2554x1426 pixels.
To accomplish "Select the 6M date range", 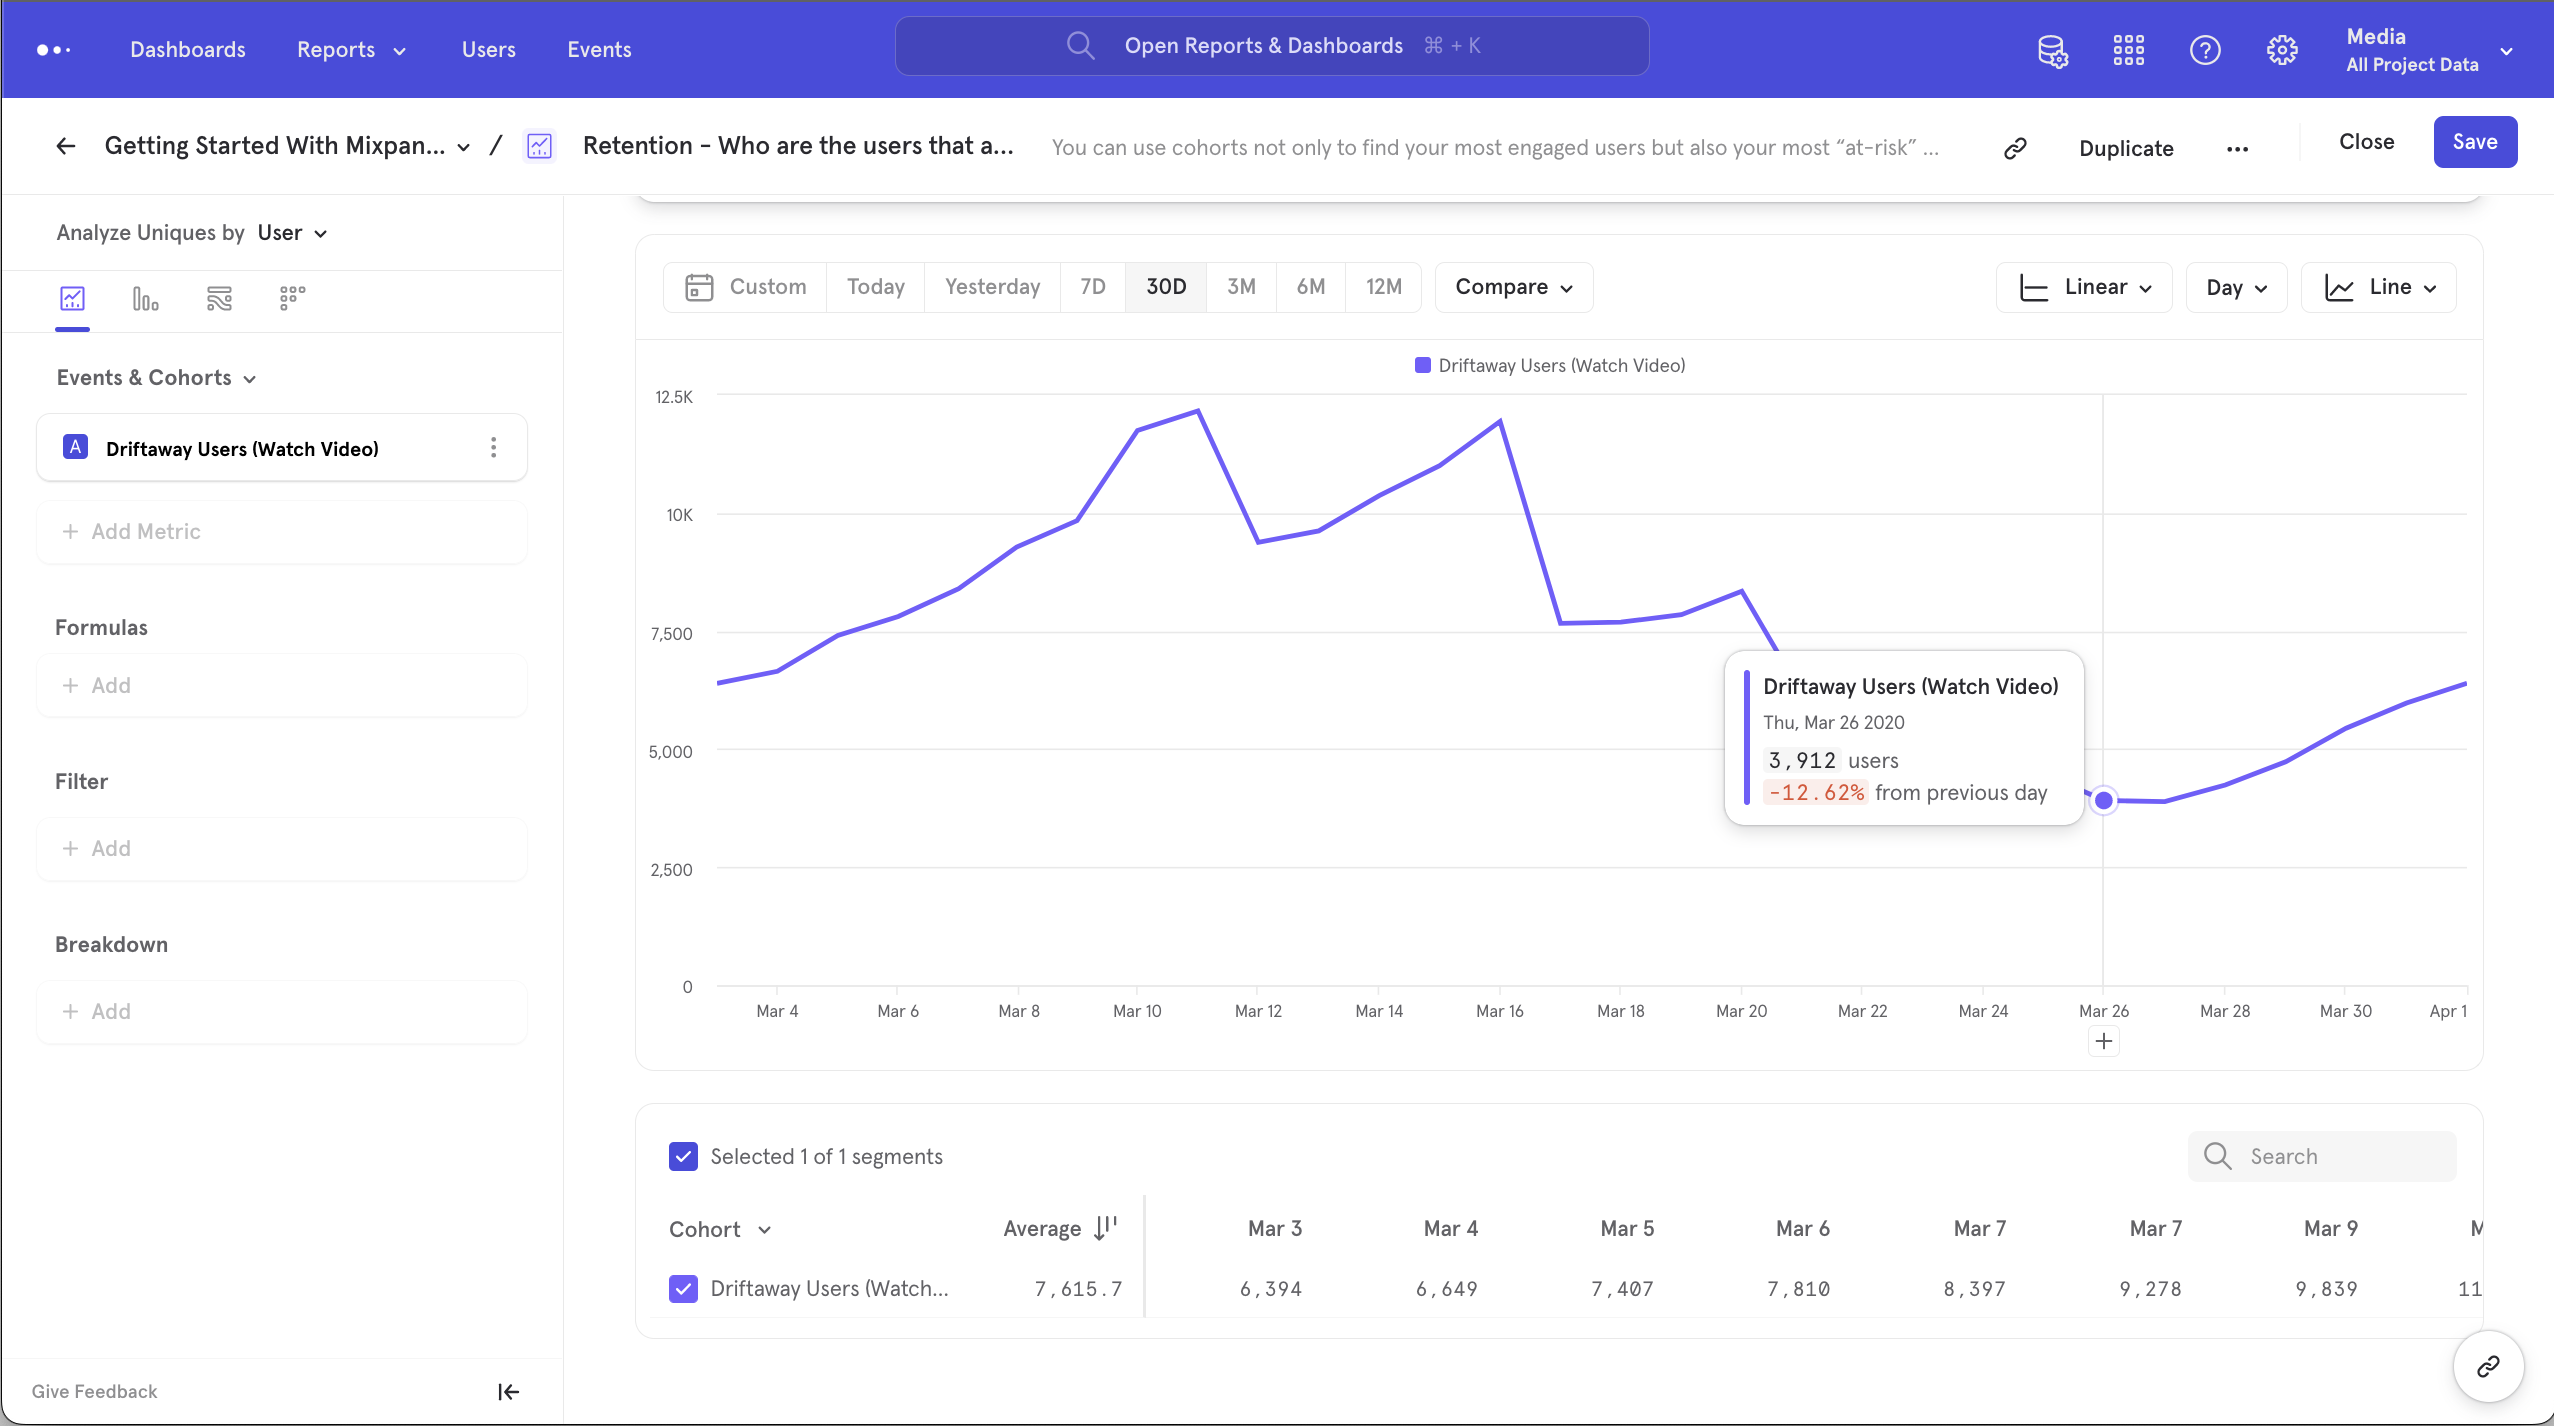I will 1311,287.
